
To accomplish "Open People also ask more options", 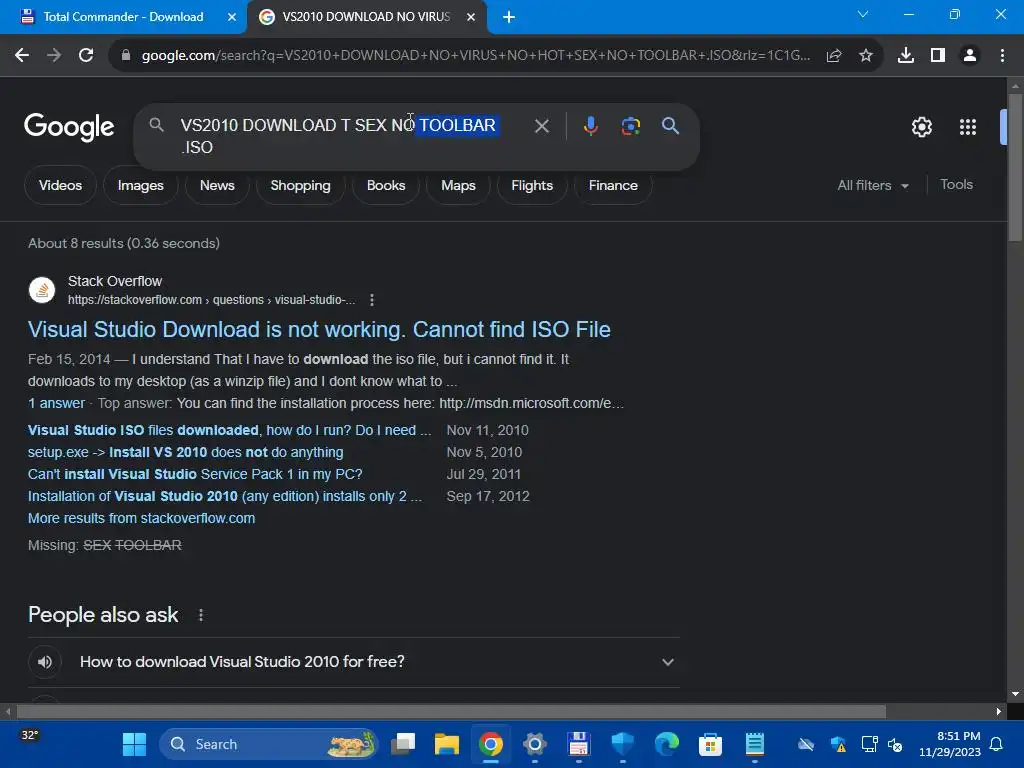I will [x=200, y=615].
